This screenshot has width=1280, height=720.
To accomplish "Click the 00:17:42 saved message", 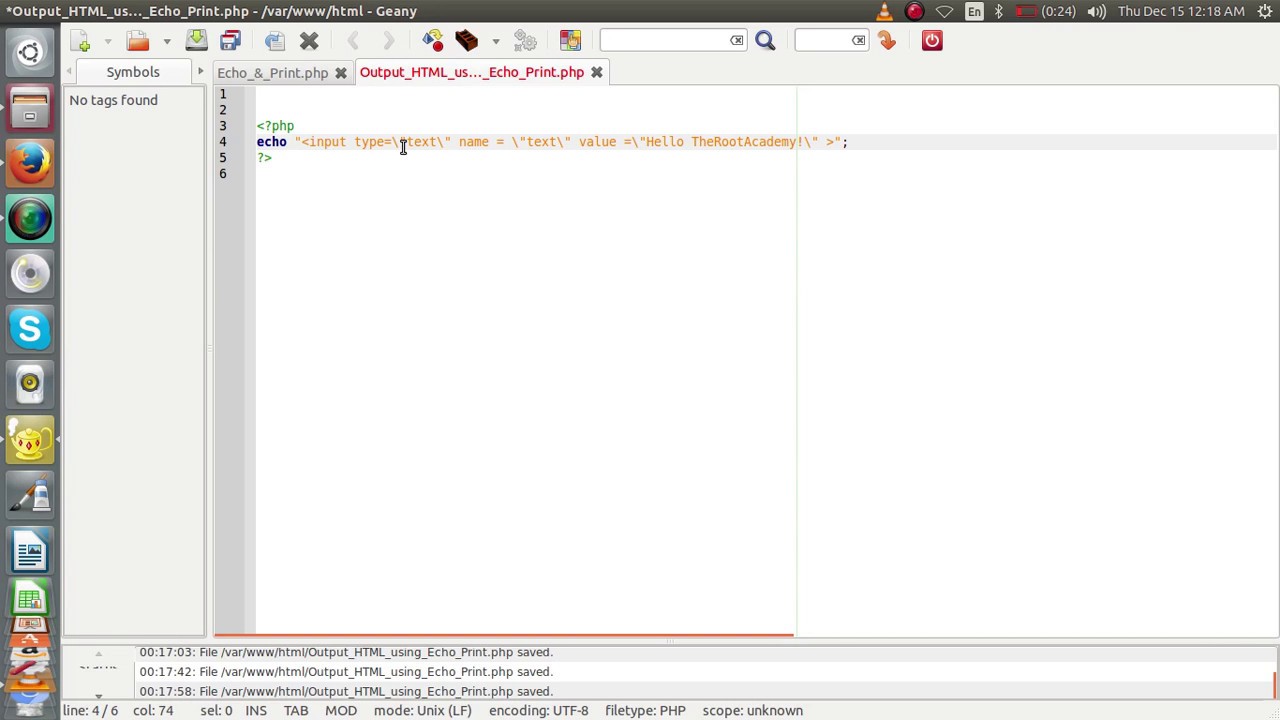I will [x=346, y=672].
